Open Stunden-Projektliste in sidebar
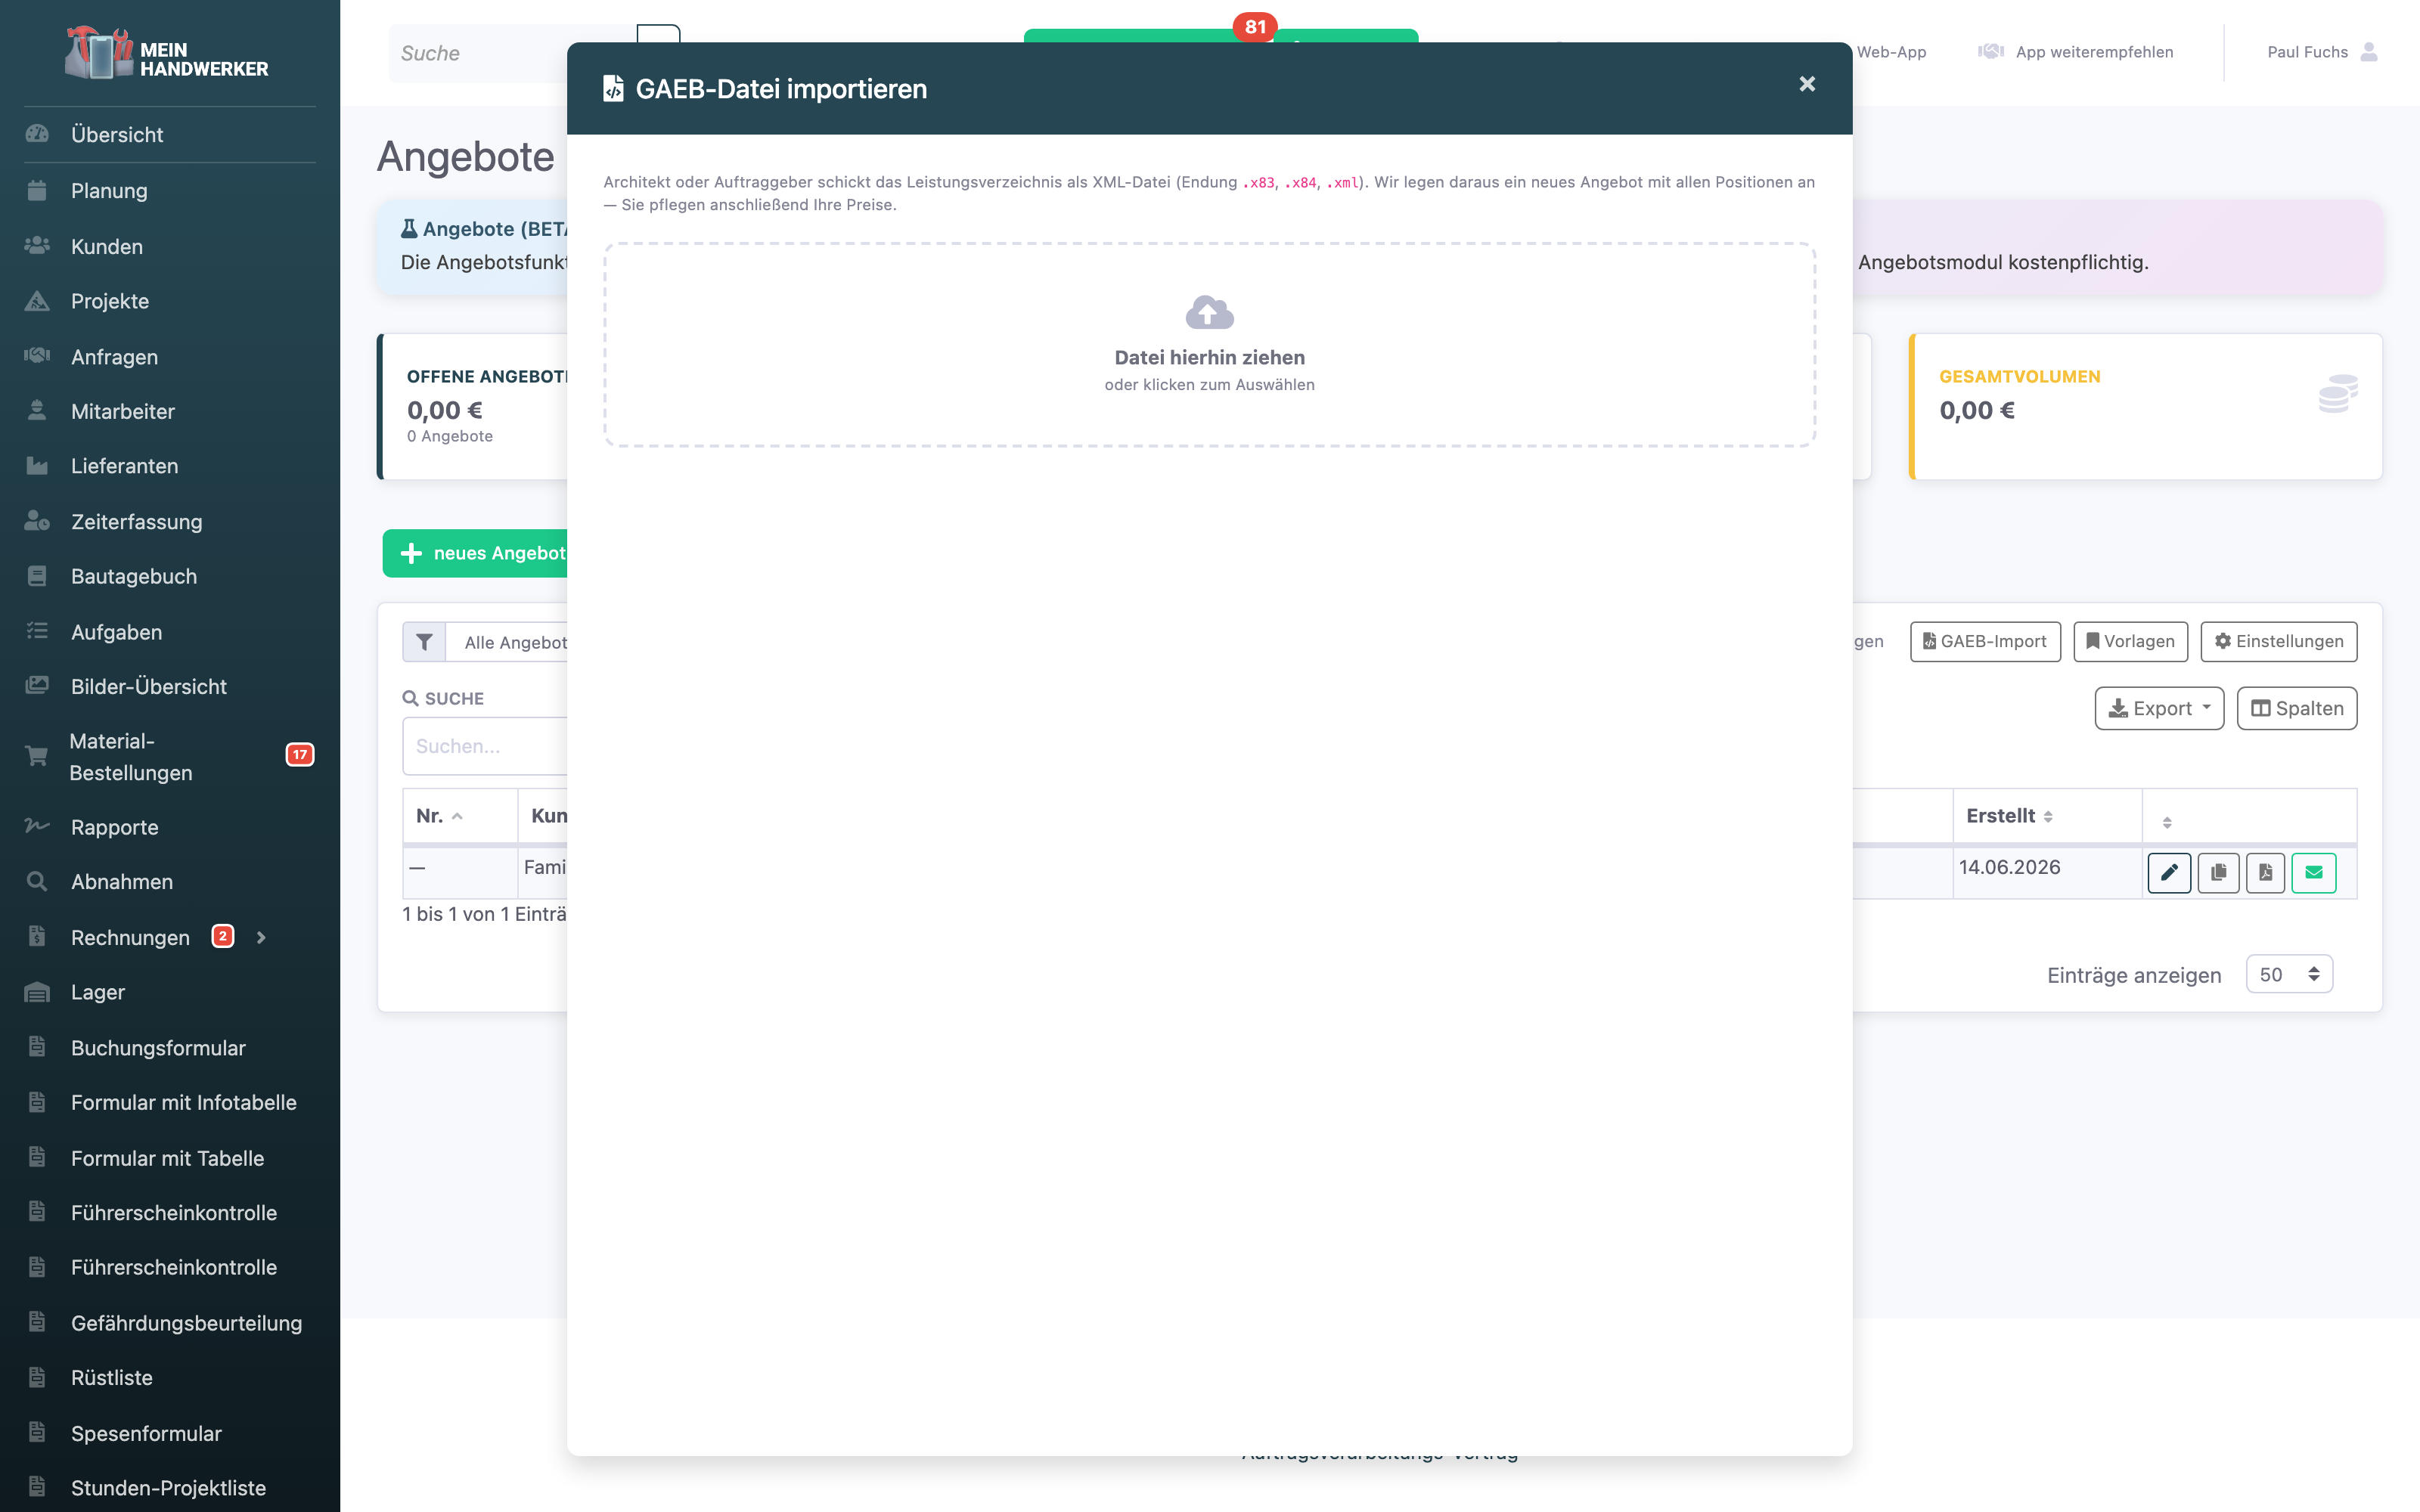This screenshot has width=2420, height=1512. click(170, 1487)
